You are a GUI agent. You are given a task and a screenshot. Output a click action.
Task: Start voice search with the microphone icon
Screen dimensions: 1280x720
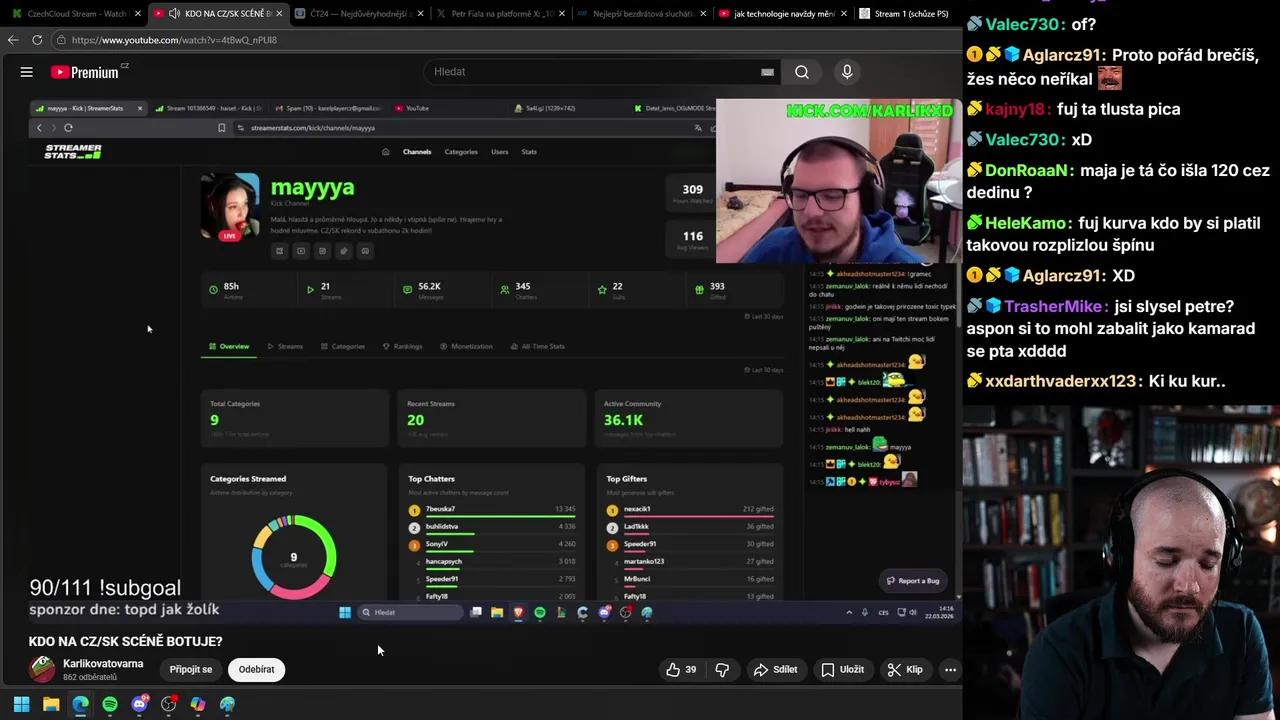pos(847,72)
